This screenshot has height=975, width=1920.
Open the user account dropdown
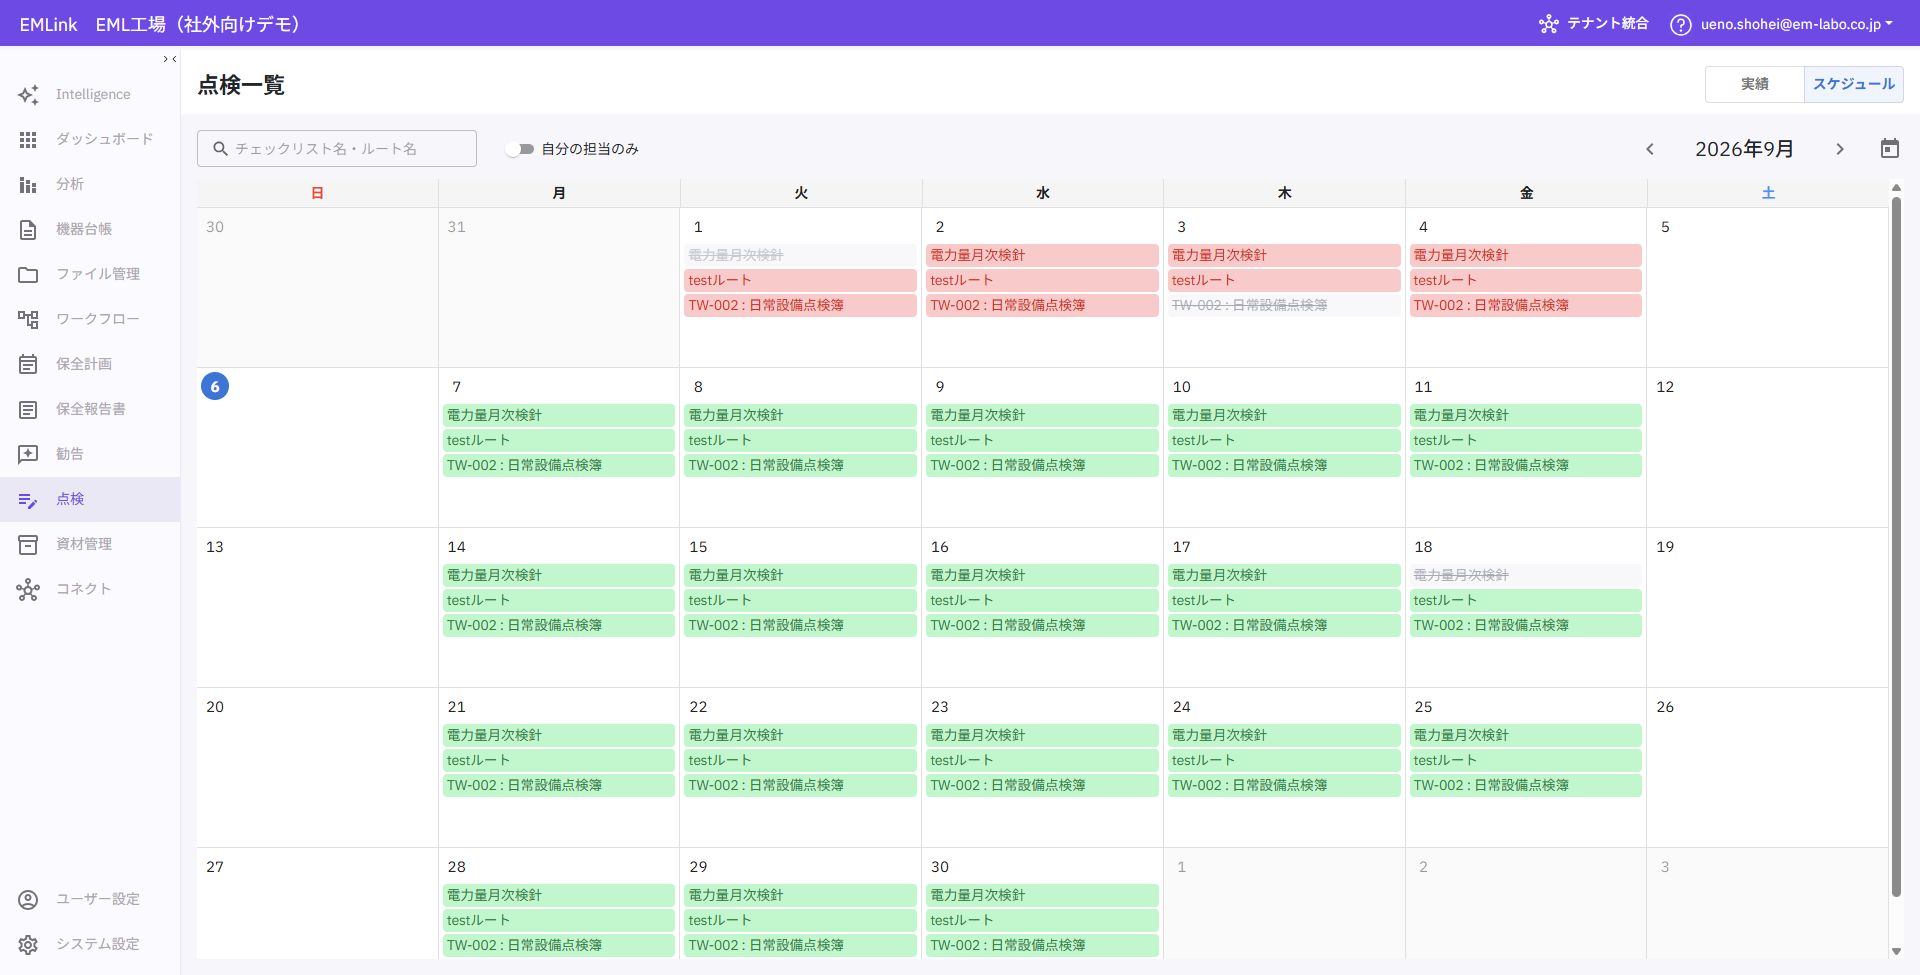point(1797,24)
